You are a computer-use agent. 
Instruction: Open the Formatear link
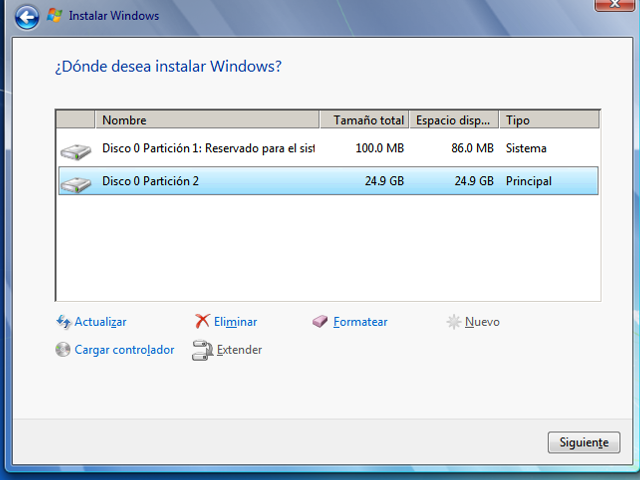[360, 322]
